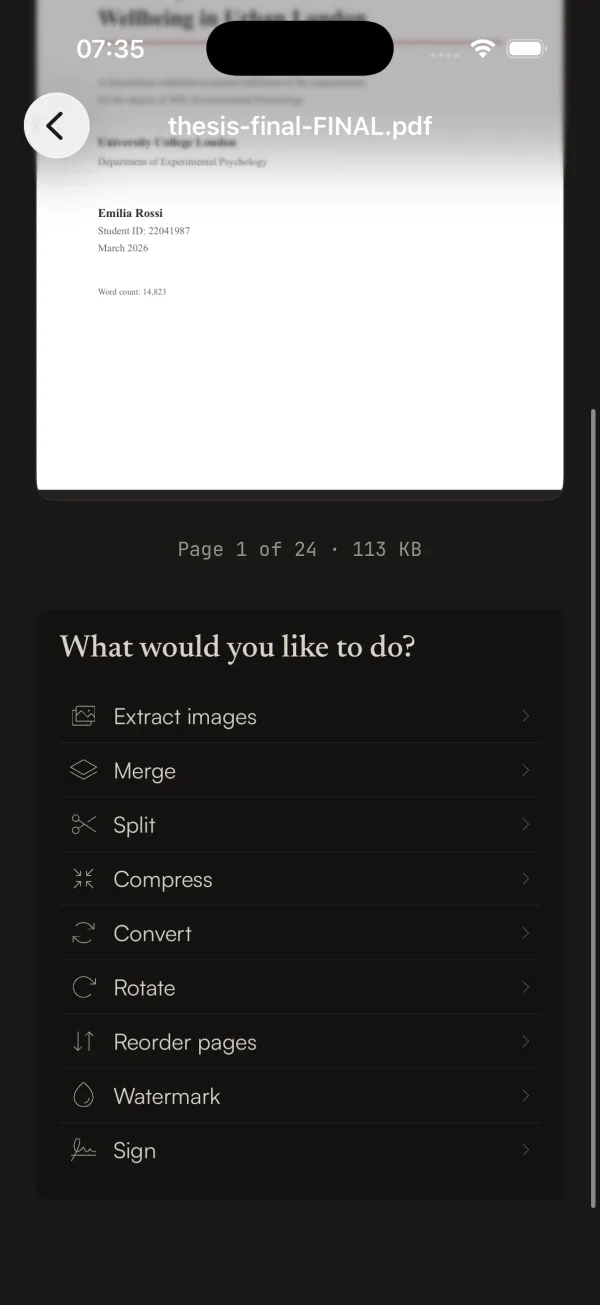This screenshot has width=600, height=1305.
Task: Expand the Extract images row chevron
Action: tap(525, 716)
